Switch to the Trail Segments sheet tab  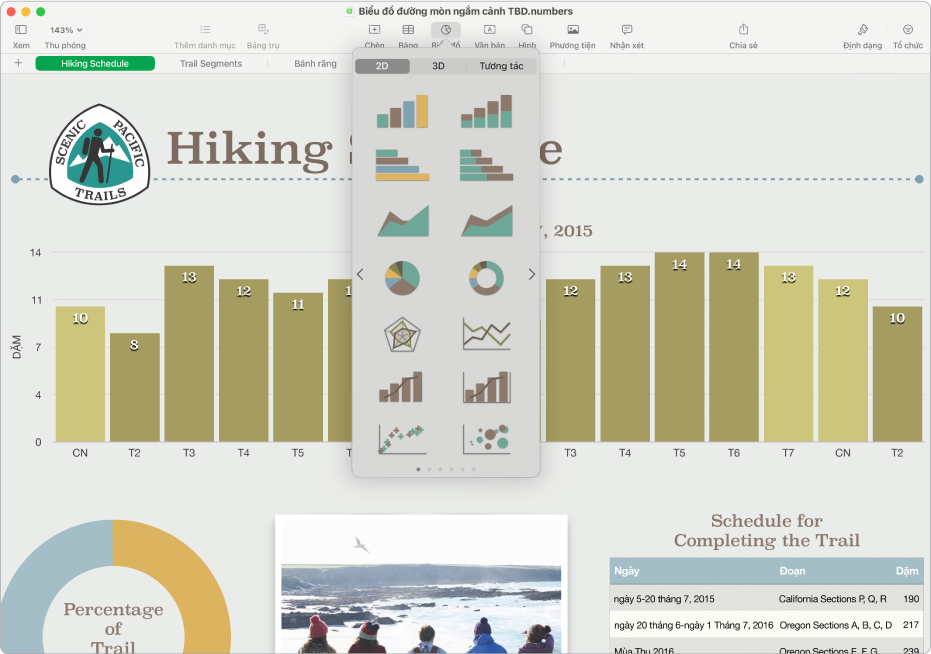tap(211, 63)
